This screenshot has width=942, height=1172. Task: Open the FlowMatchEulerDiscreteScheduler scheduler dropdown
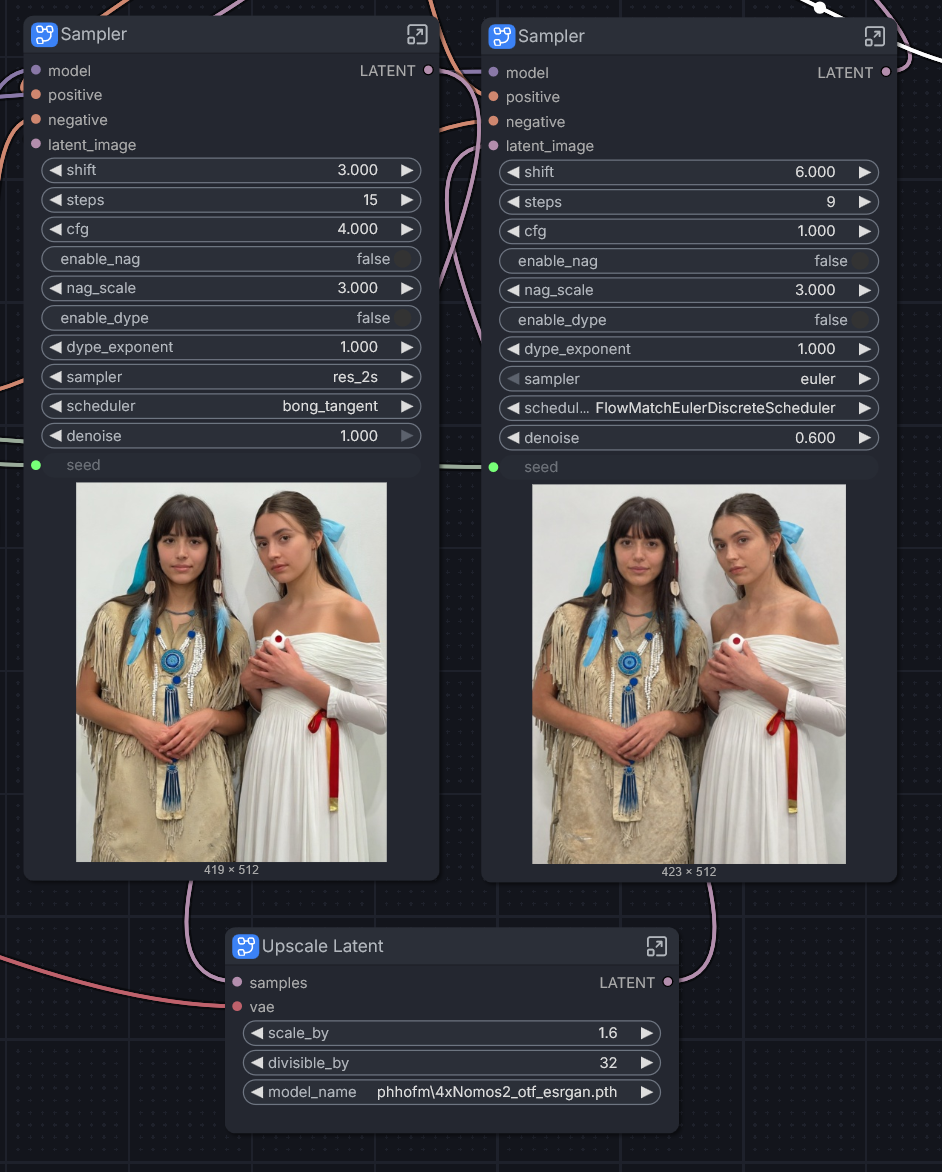click(x=689, y=408)
